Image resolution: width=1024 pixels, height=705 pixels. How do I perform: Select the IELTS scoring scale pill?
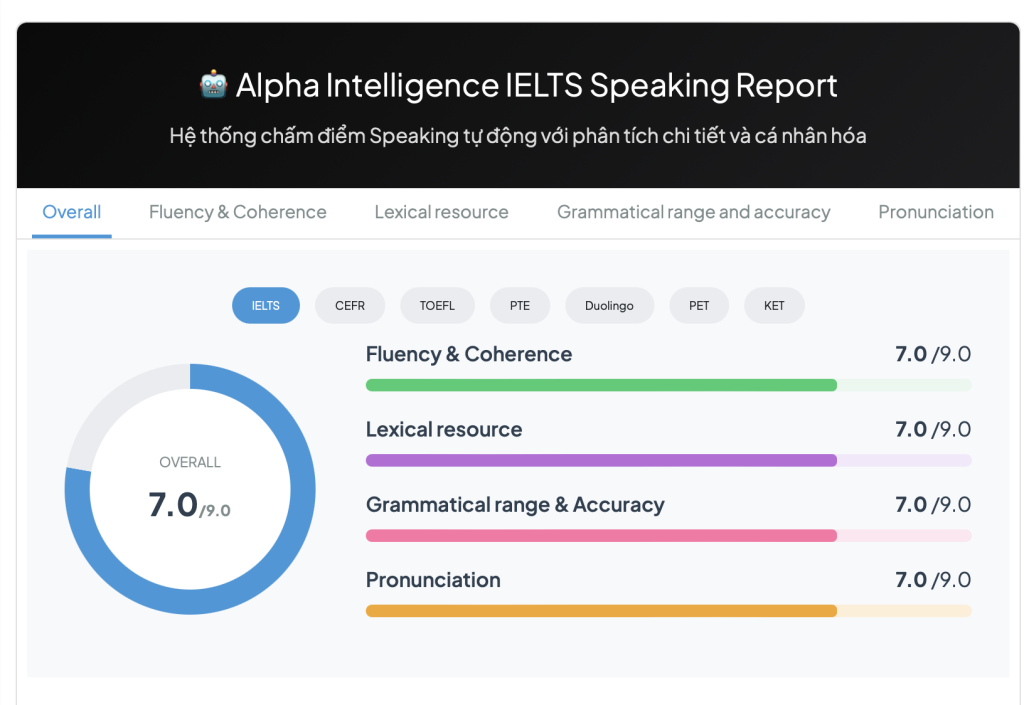[x=266, y=305]
